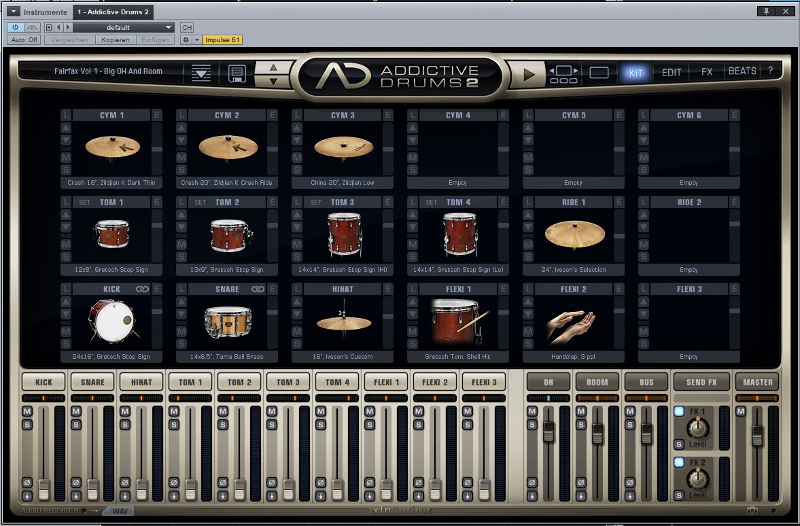The width and height of the screenshot is (800, 526).
Task: Click the pin window icon
Action: (x=766, y=11)
